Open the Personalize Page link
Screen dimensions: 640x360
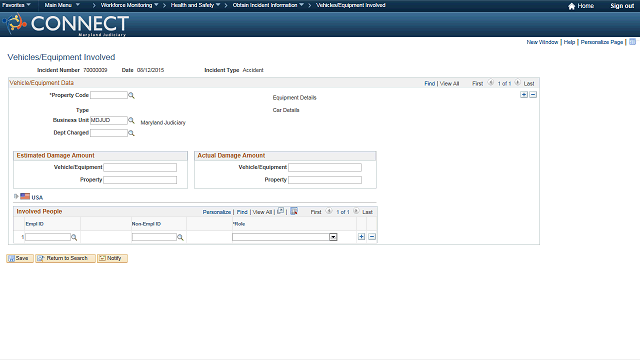click(602, 42)
